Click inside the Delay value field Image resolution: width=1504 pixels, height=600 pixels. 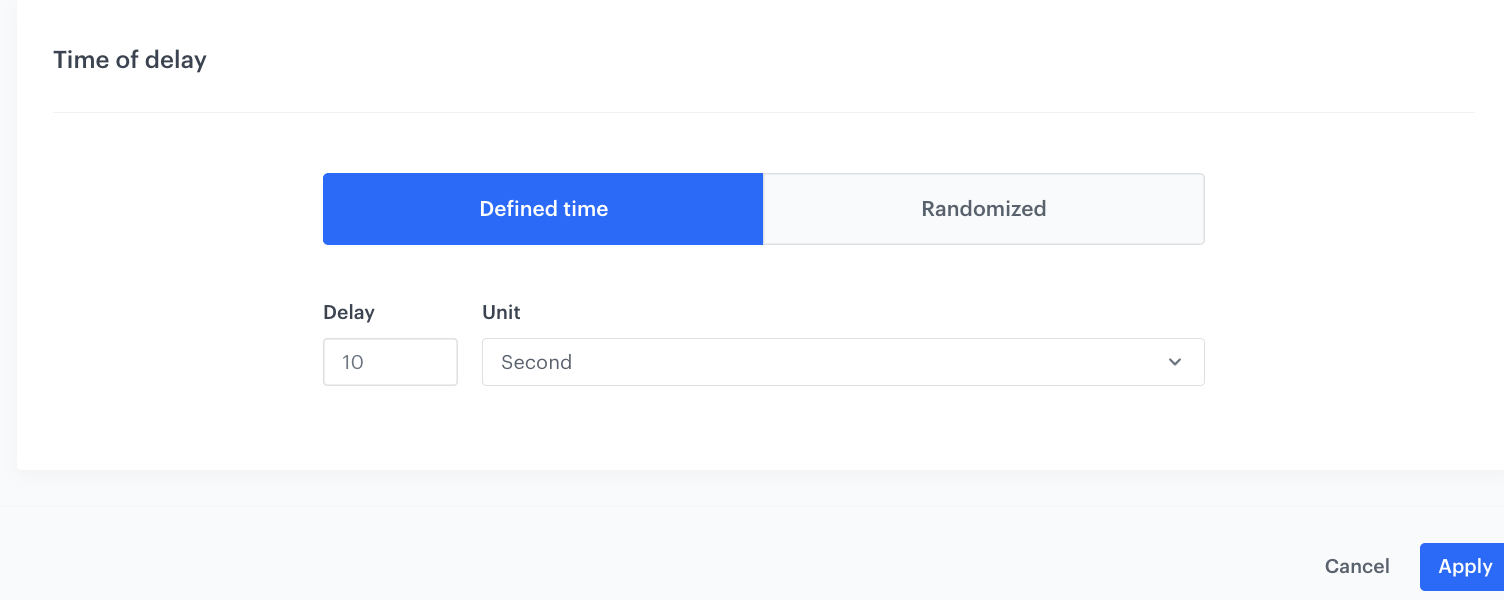pos(390,362)
